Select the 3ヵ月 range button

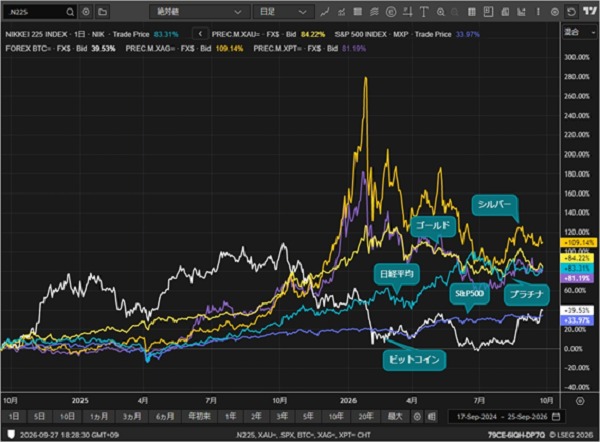click(x=132, y=416)
